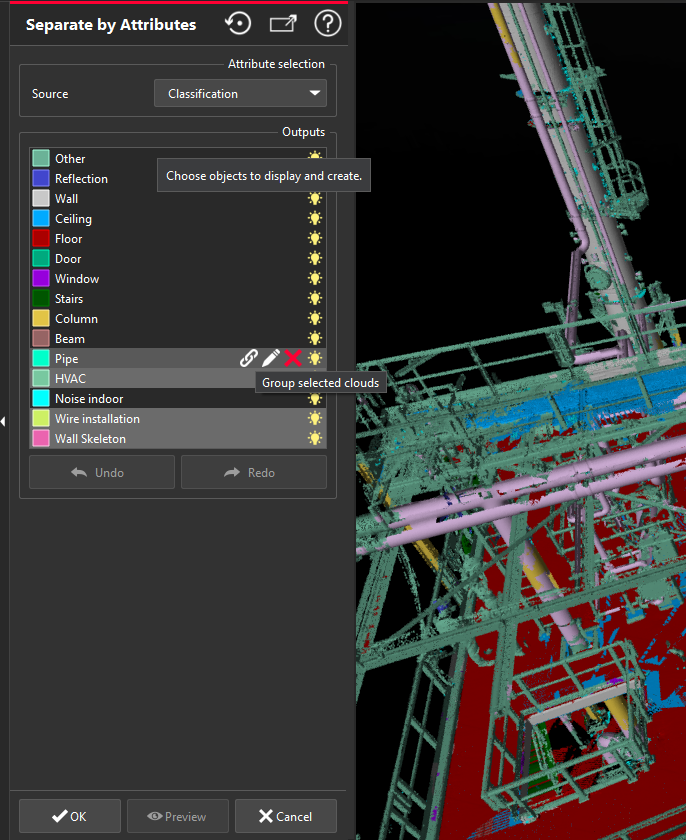Viewport: 686px width, 840px height.
Task: Open help for Separate by Attributes
Action: (328, 24)
